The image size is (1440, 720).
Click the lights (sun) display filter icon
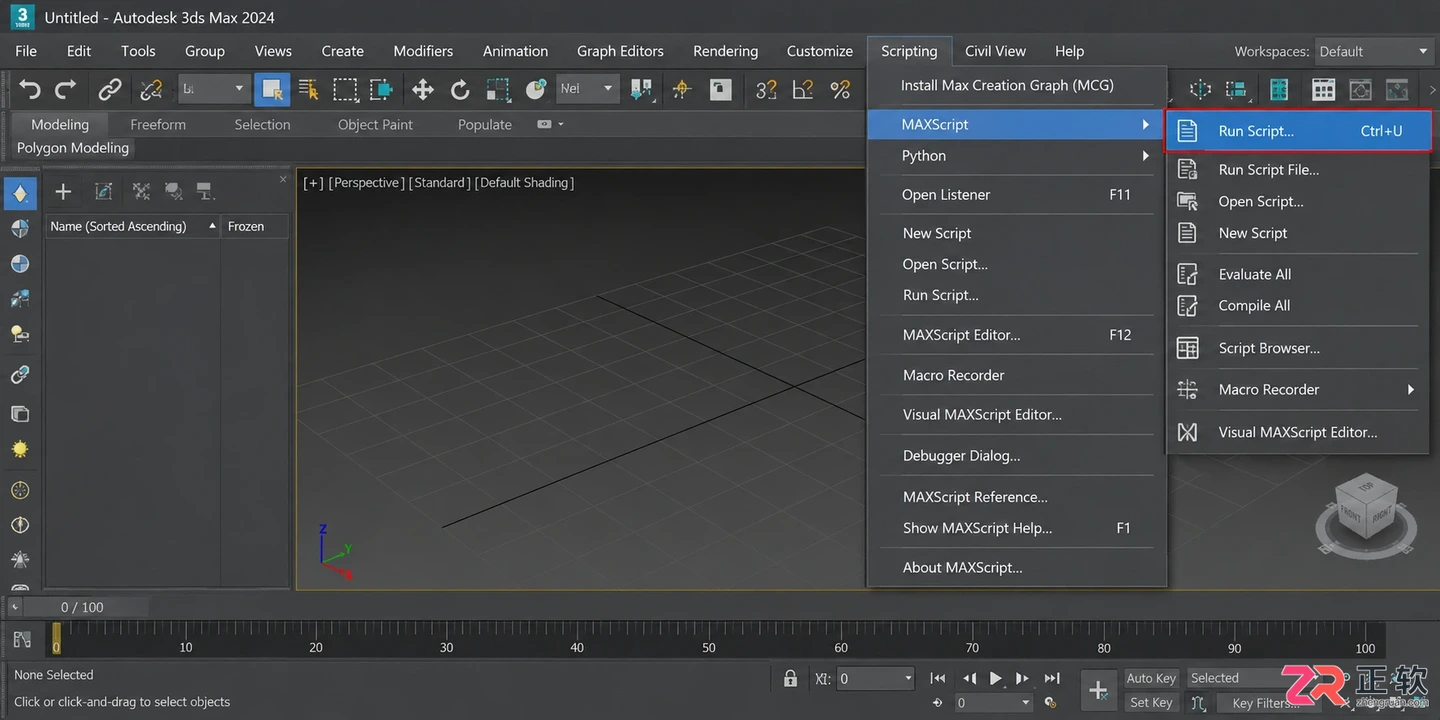pyautogui.click(x=20, y=449)
